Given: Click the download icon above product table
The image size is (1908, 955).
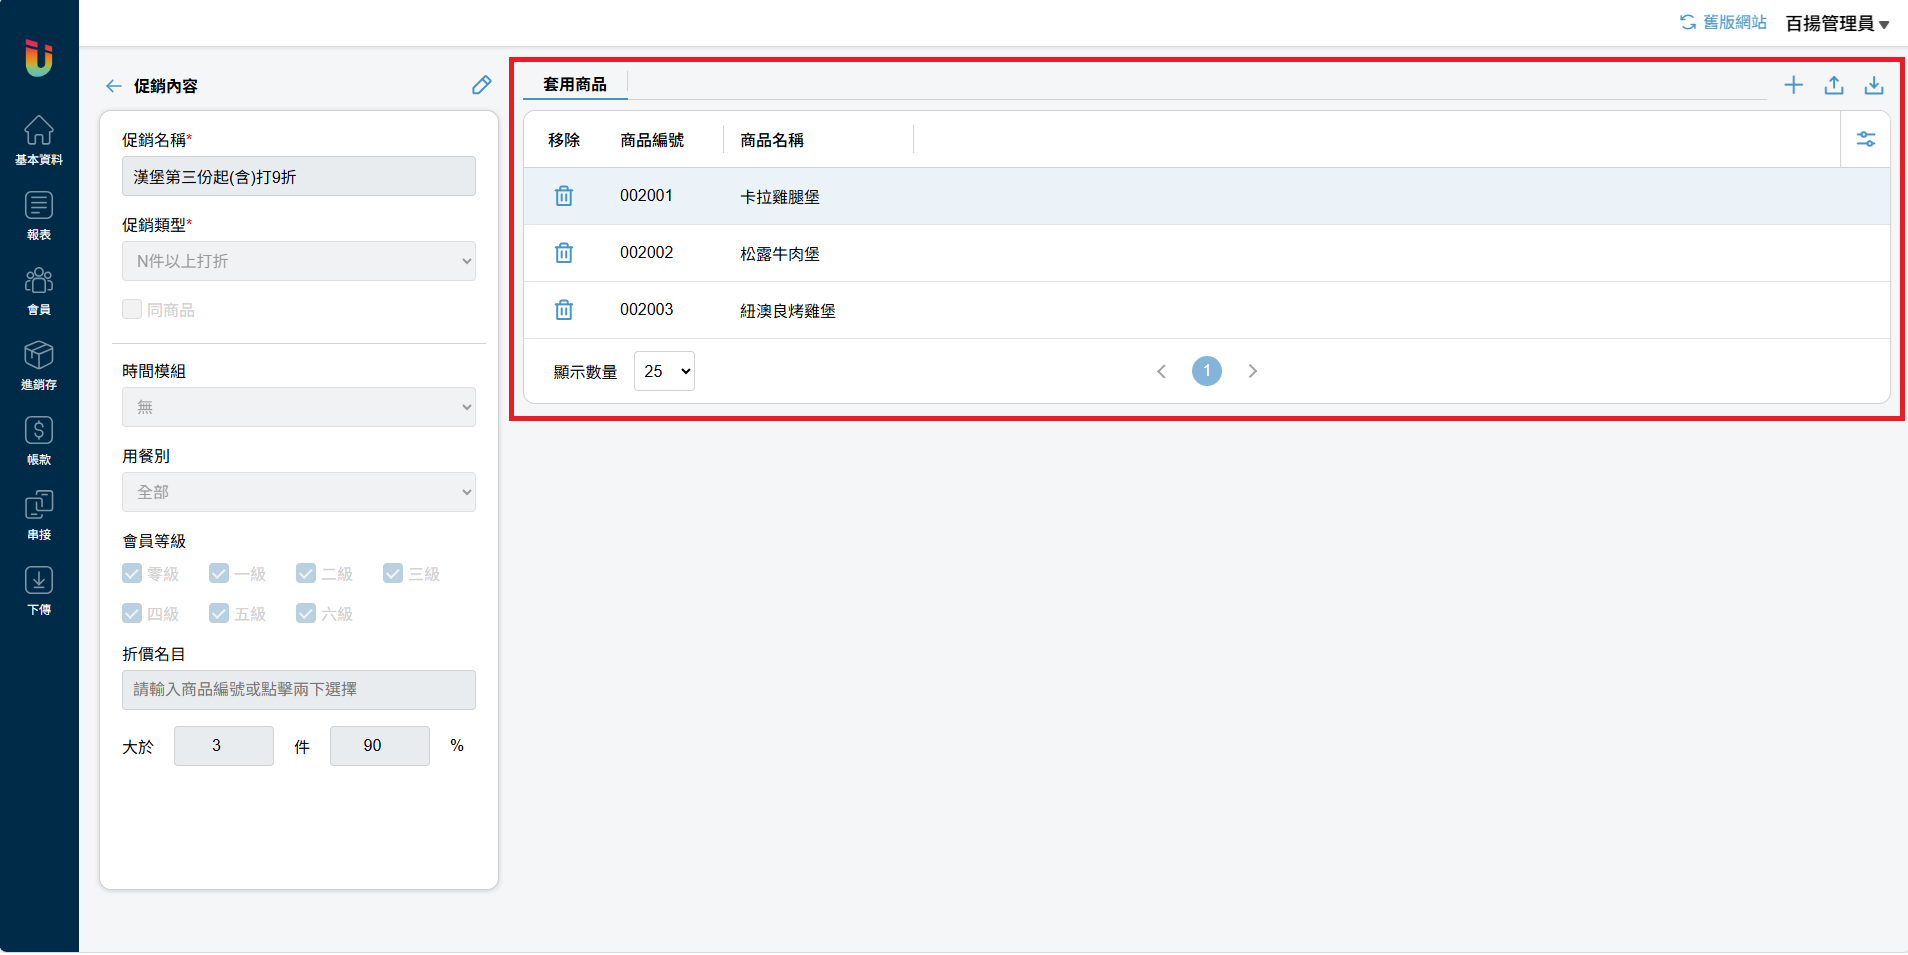Looking at the screenshot, I should point(1873,85).
